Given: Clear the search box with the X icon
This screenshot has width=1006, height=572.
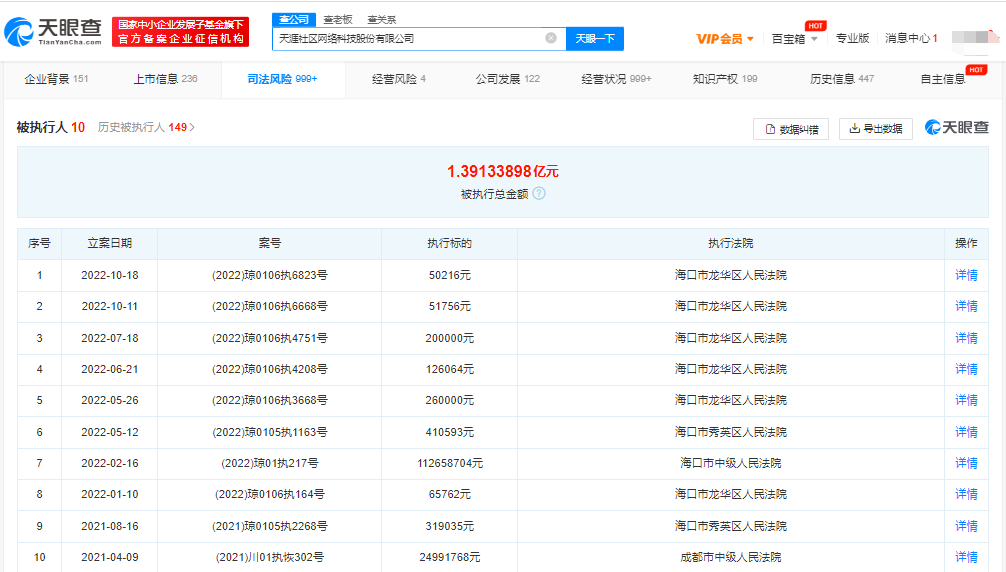Looking at the screenshot, I should (551, 39).
